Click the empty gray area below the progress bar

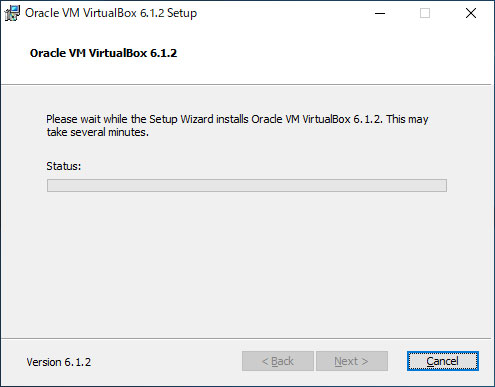point(247,263)
